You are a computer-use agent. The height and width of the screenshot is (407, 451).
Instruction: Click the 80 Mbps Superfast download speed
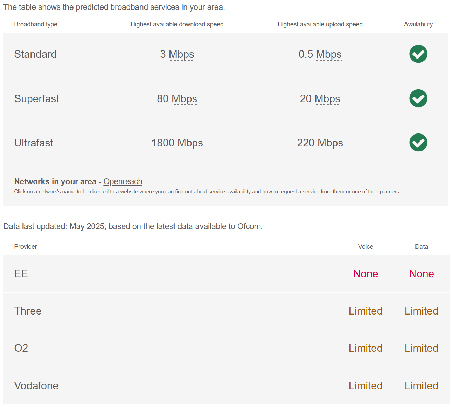point(177,99)
